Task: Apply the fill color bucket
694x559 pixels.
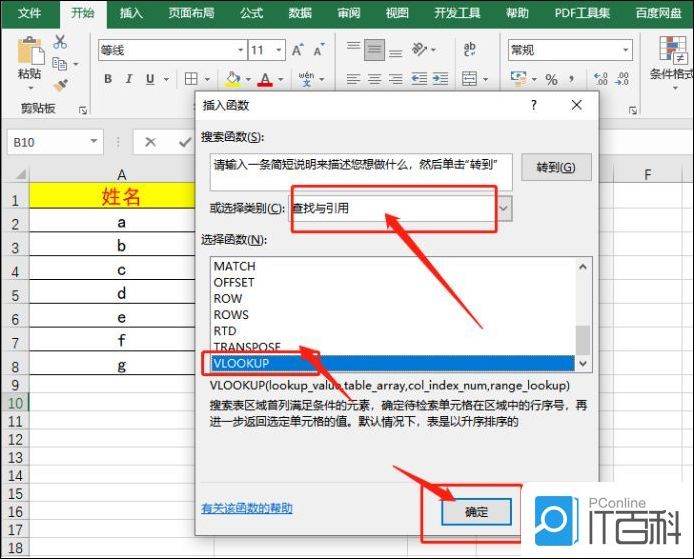Action: click(233, 79)
